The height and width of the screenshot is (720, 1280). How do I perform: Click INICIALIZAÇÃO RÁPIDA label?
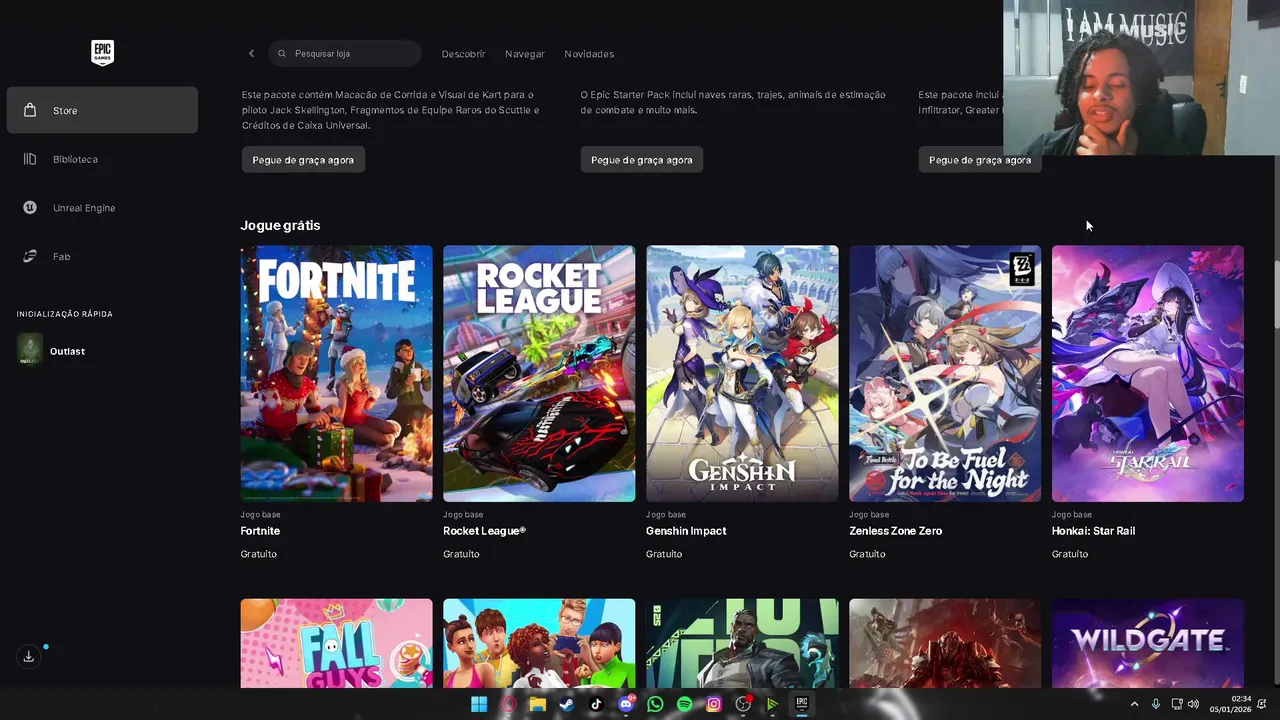[64, 314]
